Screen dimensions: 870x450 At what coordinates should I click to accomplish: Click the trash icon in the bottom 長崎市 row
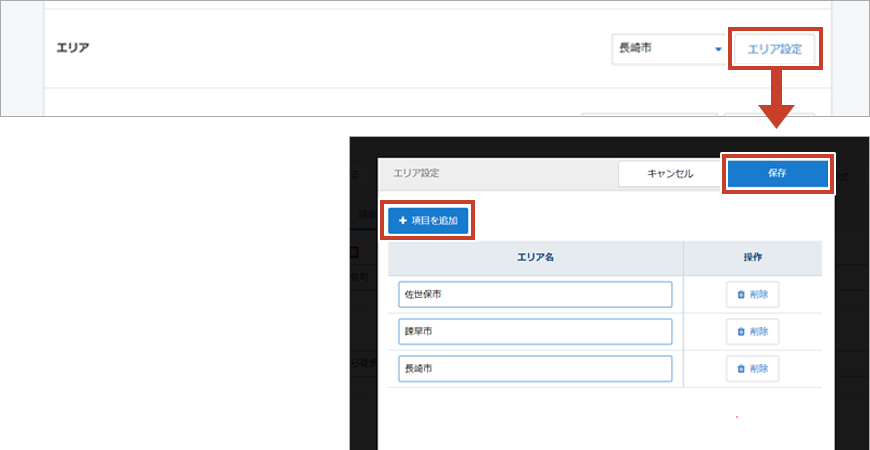point(741,368)
